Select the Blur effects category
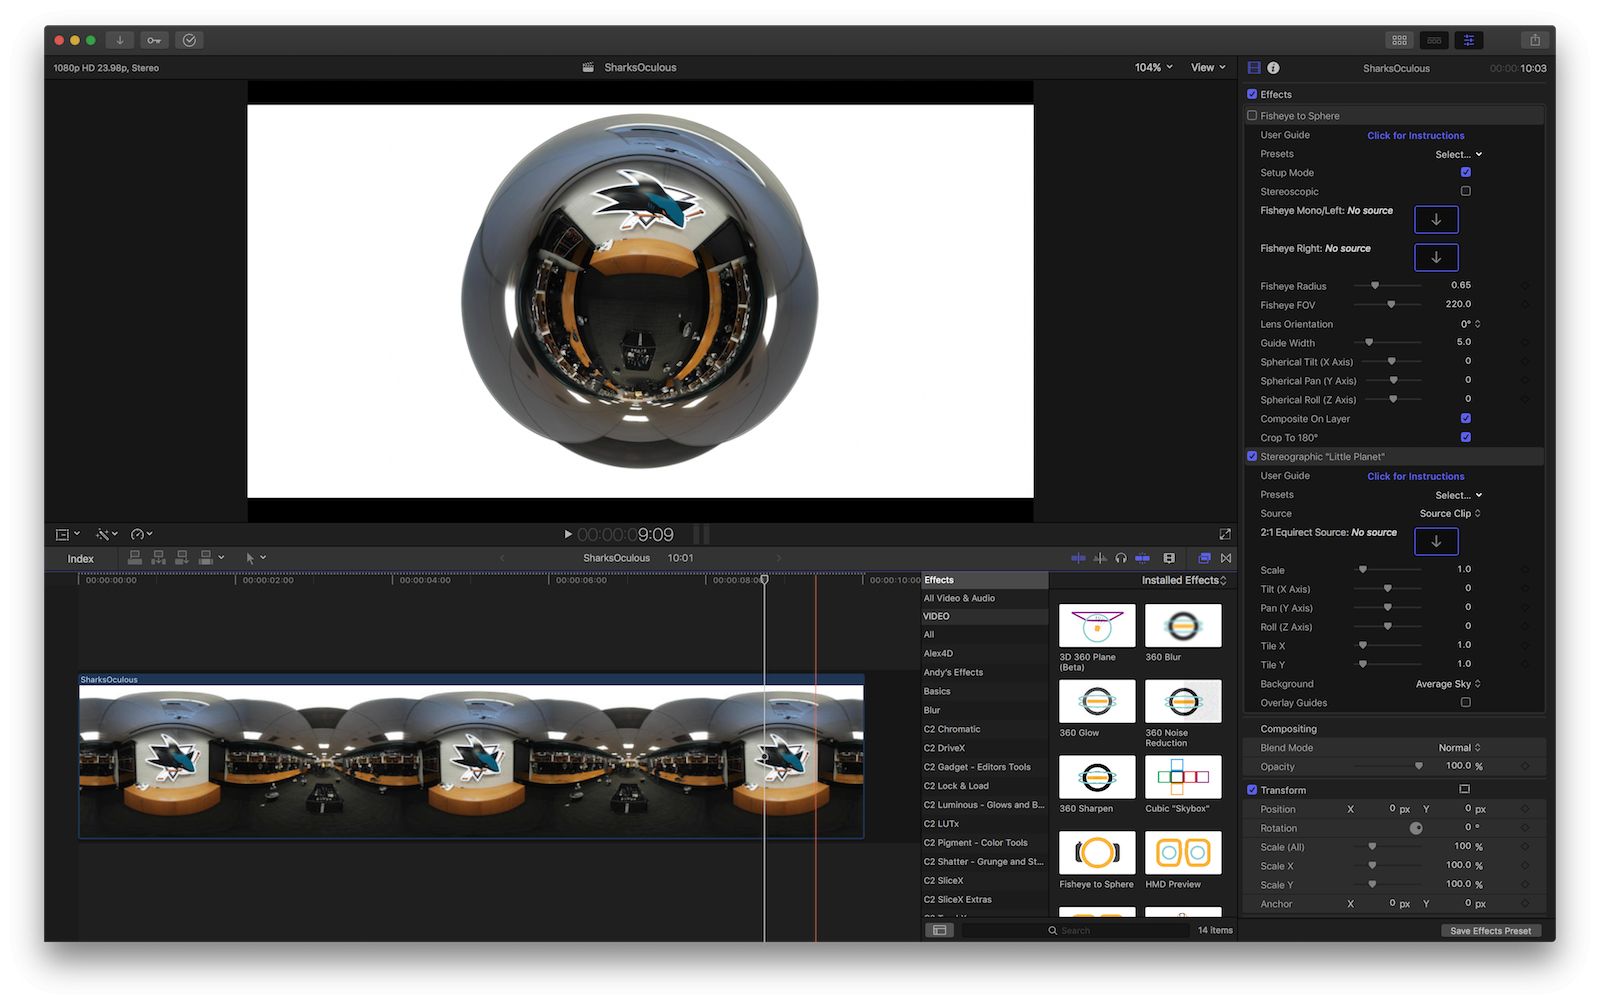Viewport: 1600px width, 1005px height. click(984, 710)
